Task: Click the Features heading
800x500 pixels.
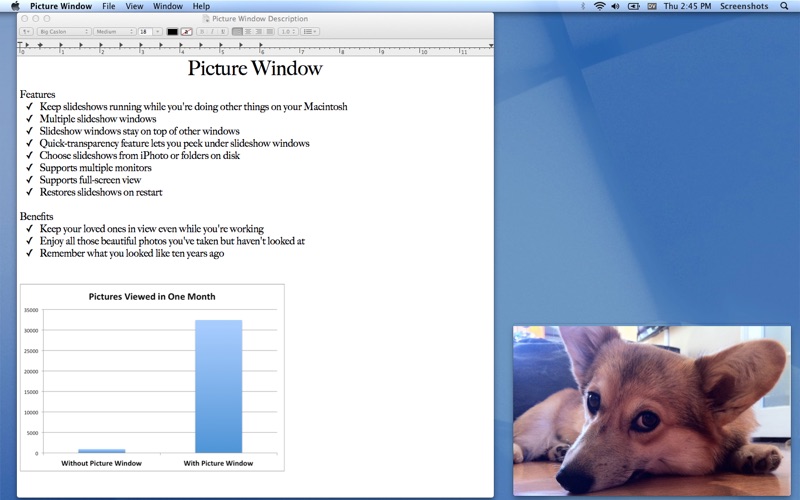Action: [x=37, y=94]
